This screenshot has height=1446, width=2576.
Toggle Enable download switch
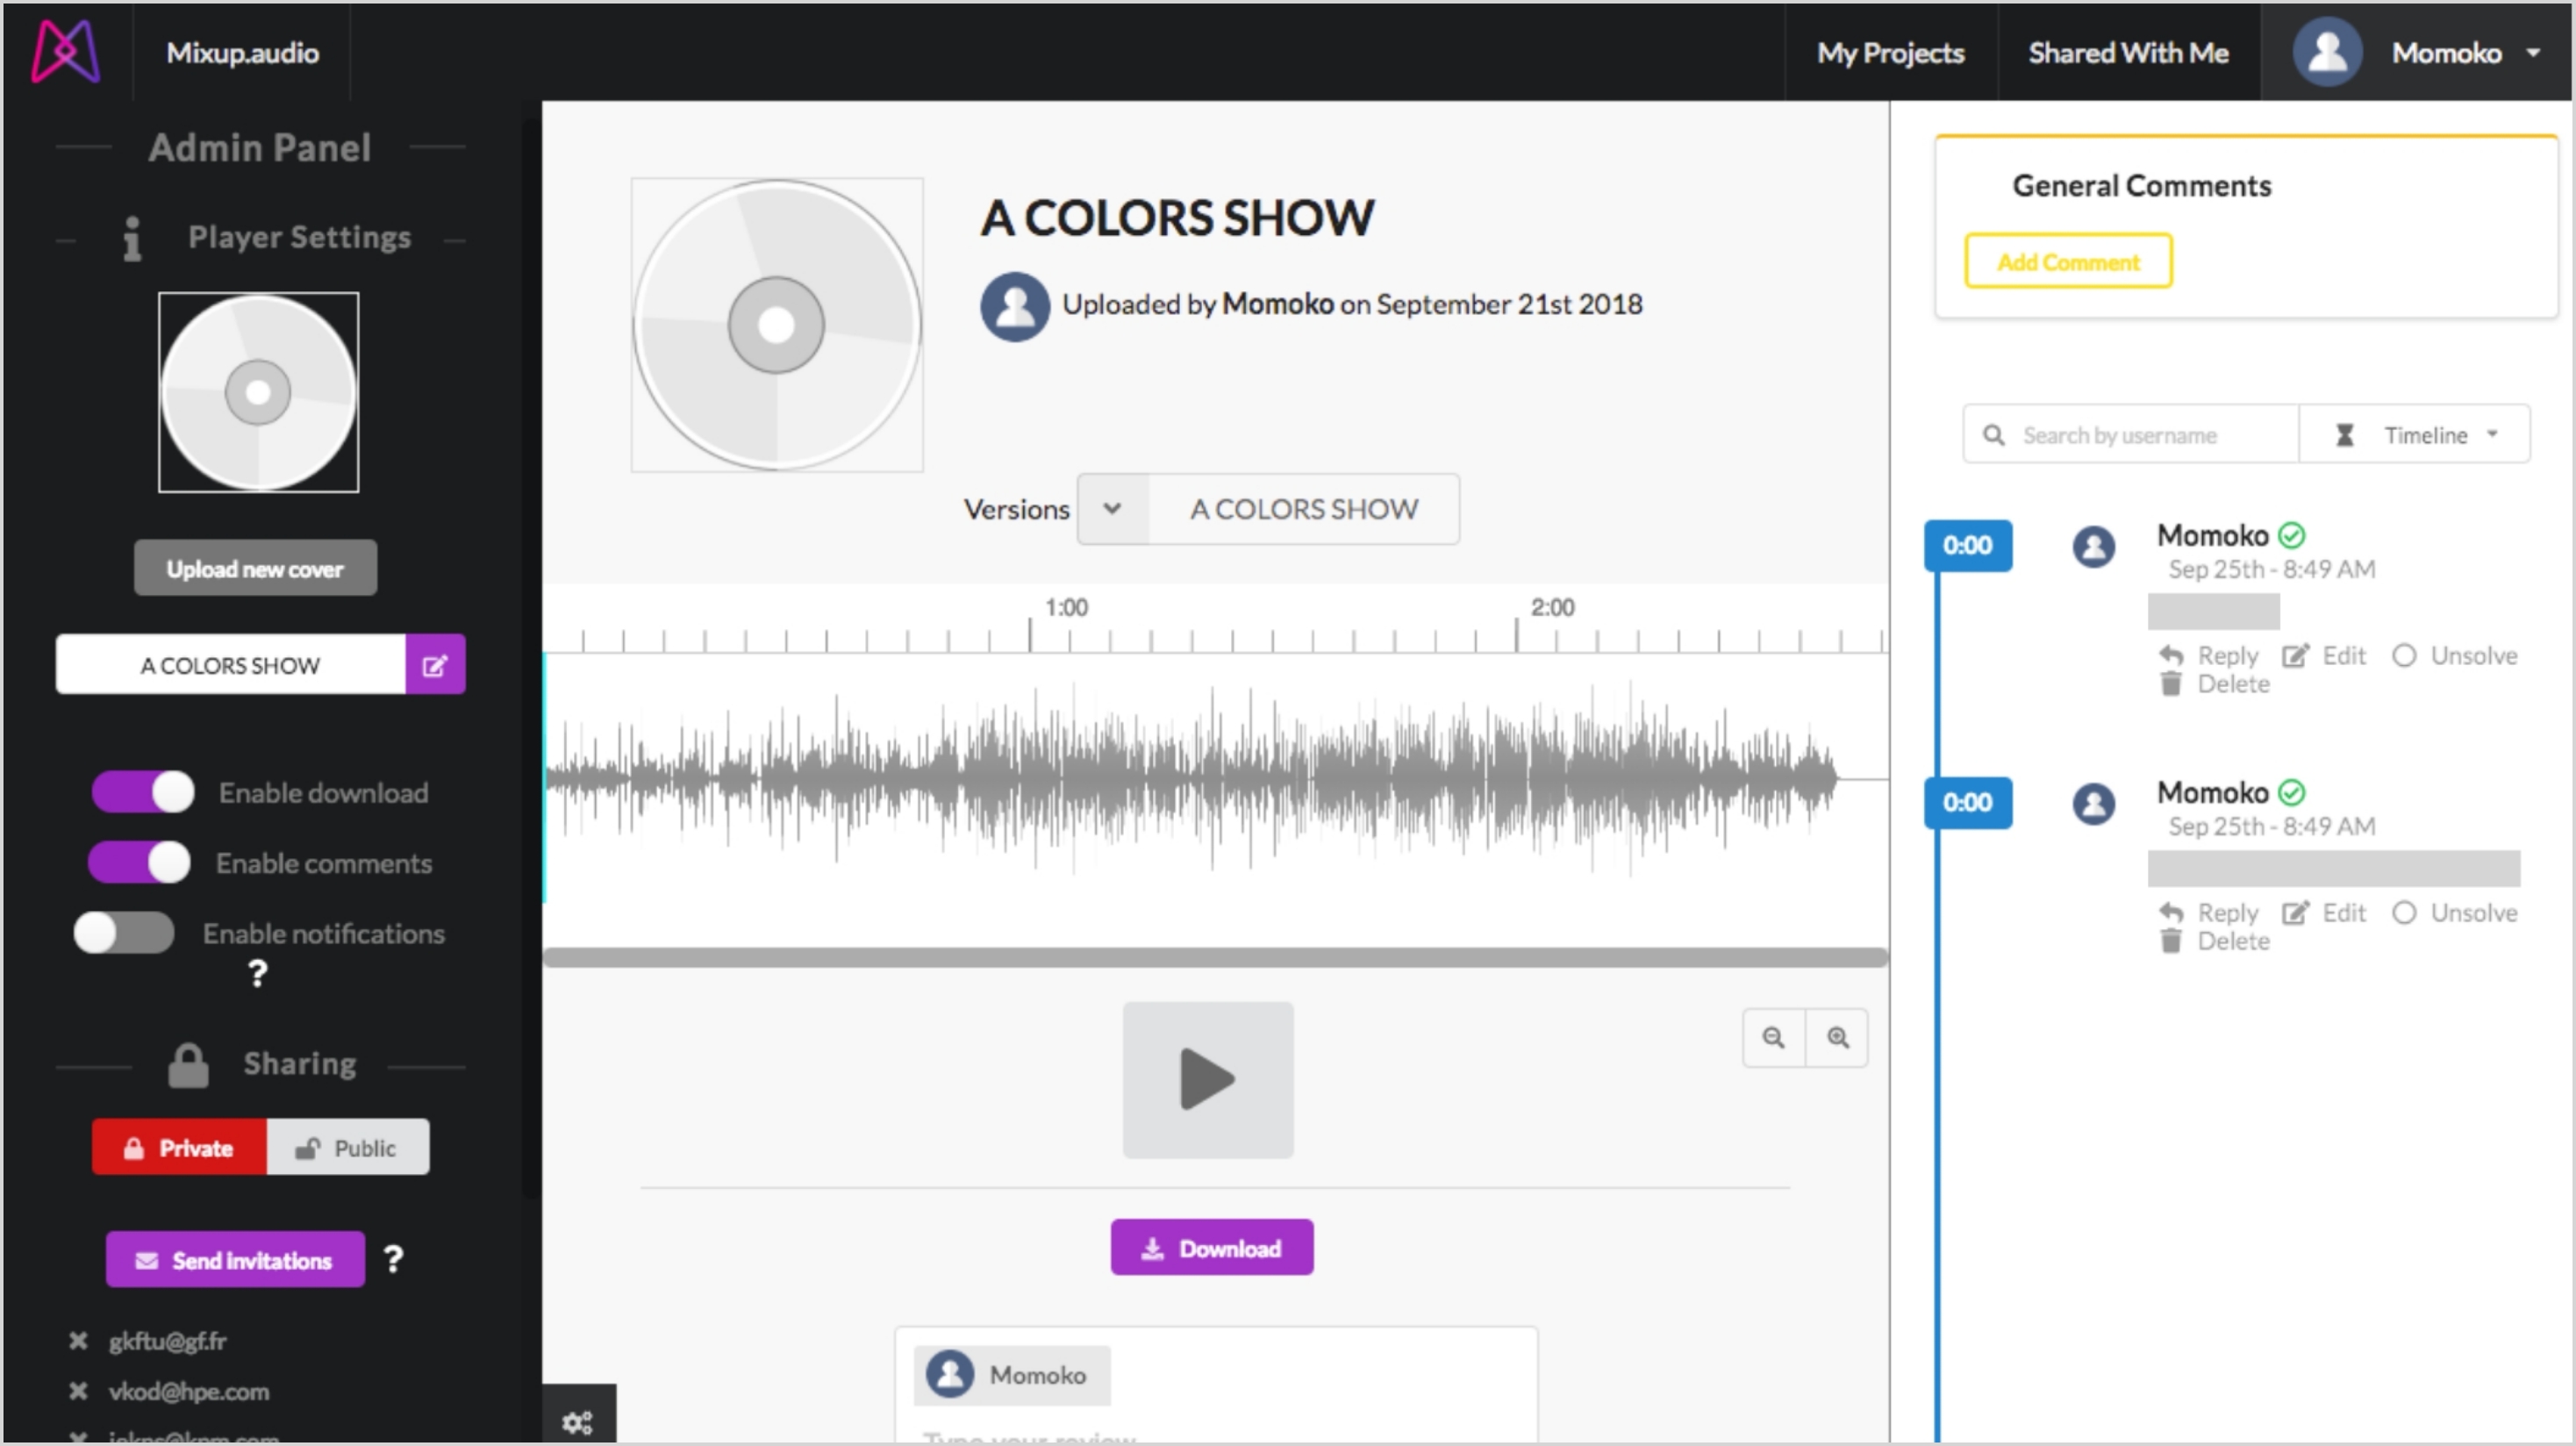[x=143, y=792]
